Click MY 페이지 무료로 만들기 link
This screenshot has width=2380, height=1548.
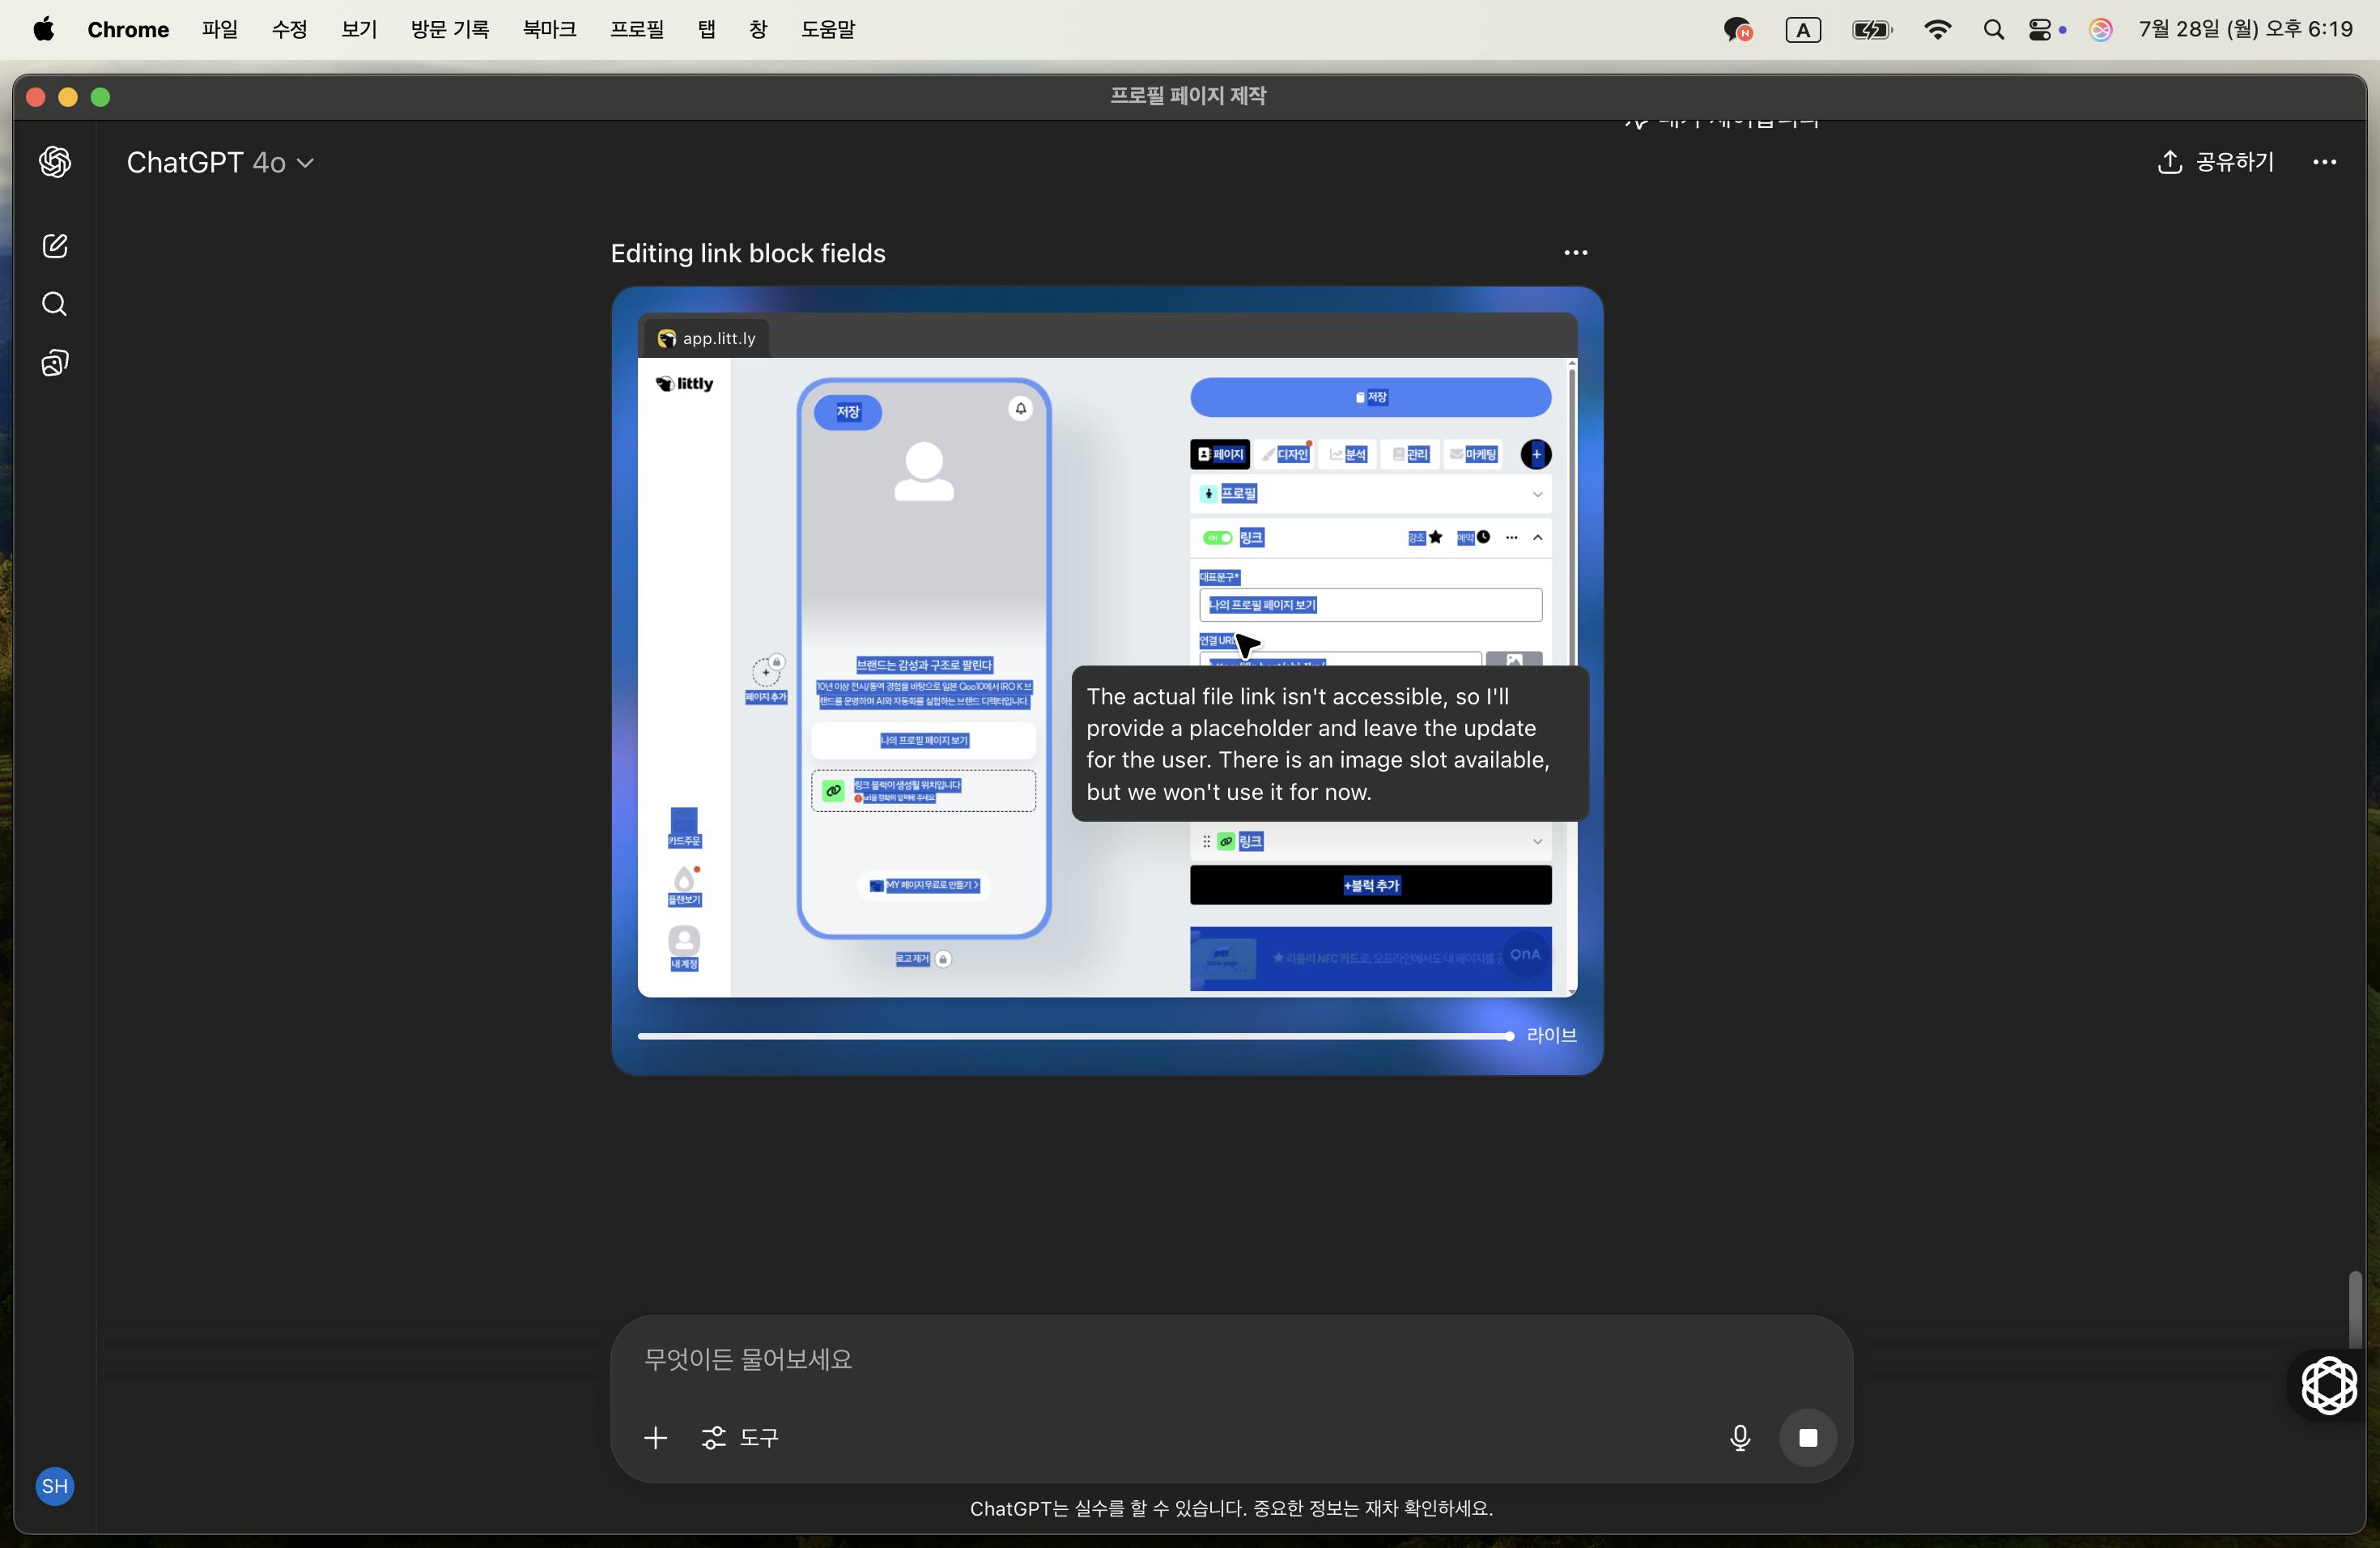coord(924,885)
